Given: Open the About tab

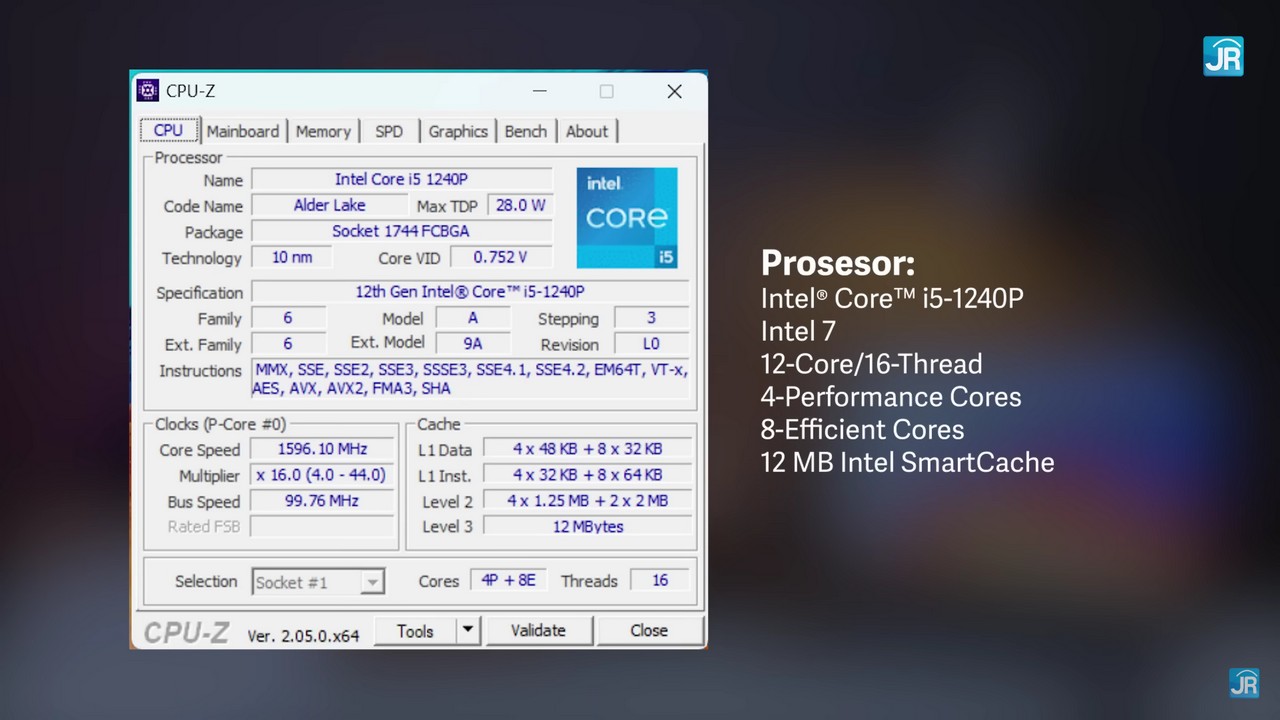Looking at the screenshot, I should coord(587,131).
